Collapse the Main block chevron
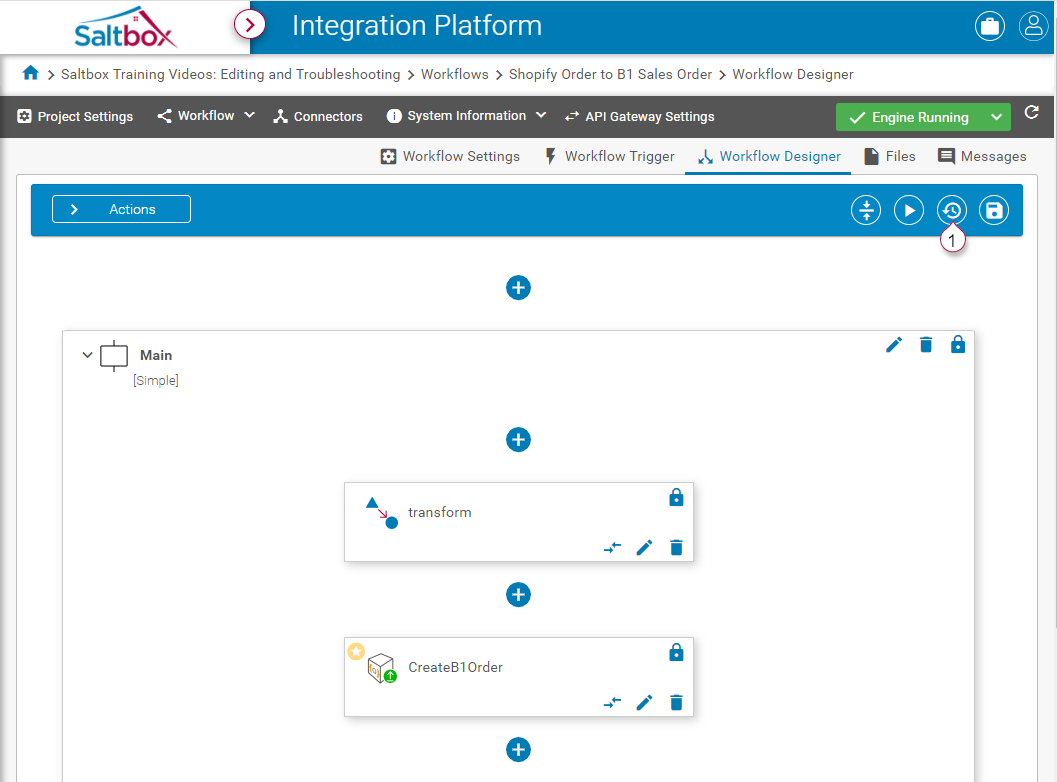 pos(87,355)
